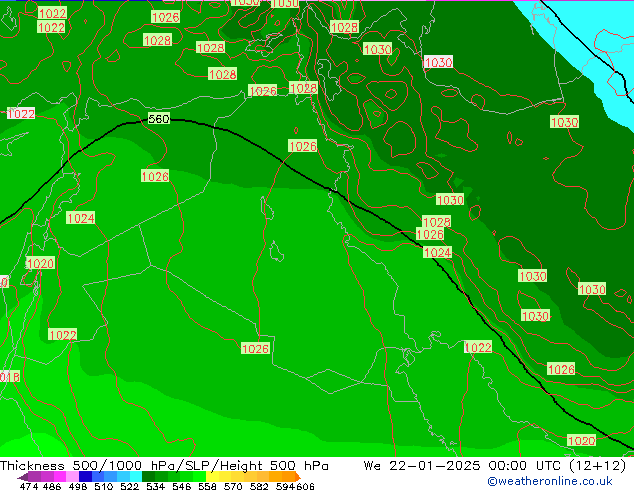Click the 1026 label just left of 1028 mid-top
Image resolution: width=634 pixels, height=490 pixels.
point(263,91)
